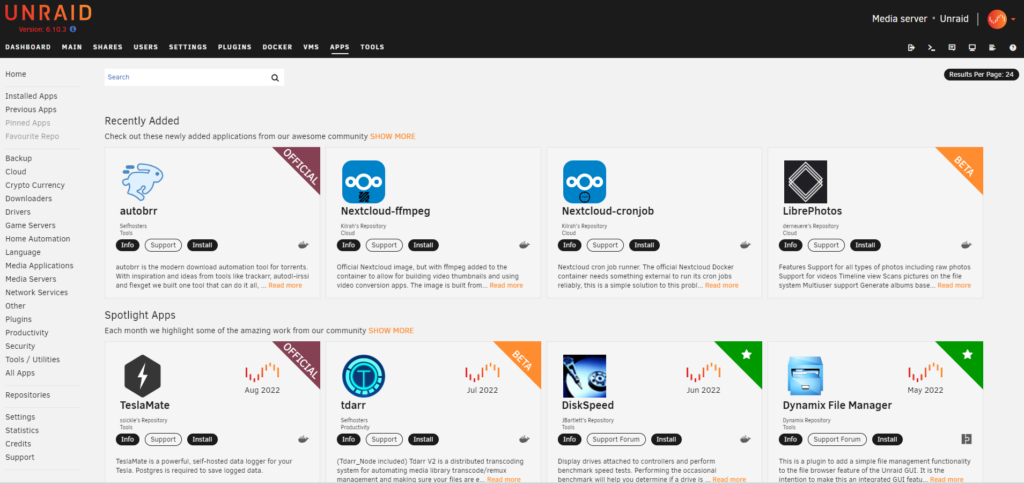Click Install on LibrePhotos card
Image resolution: width=1024 pixels, height=484 pixels.
pos(865,246)
